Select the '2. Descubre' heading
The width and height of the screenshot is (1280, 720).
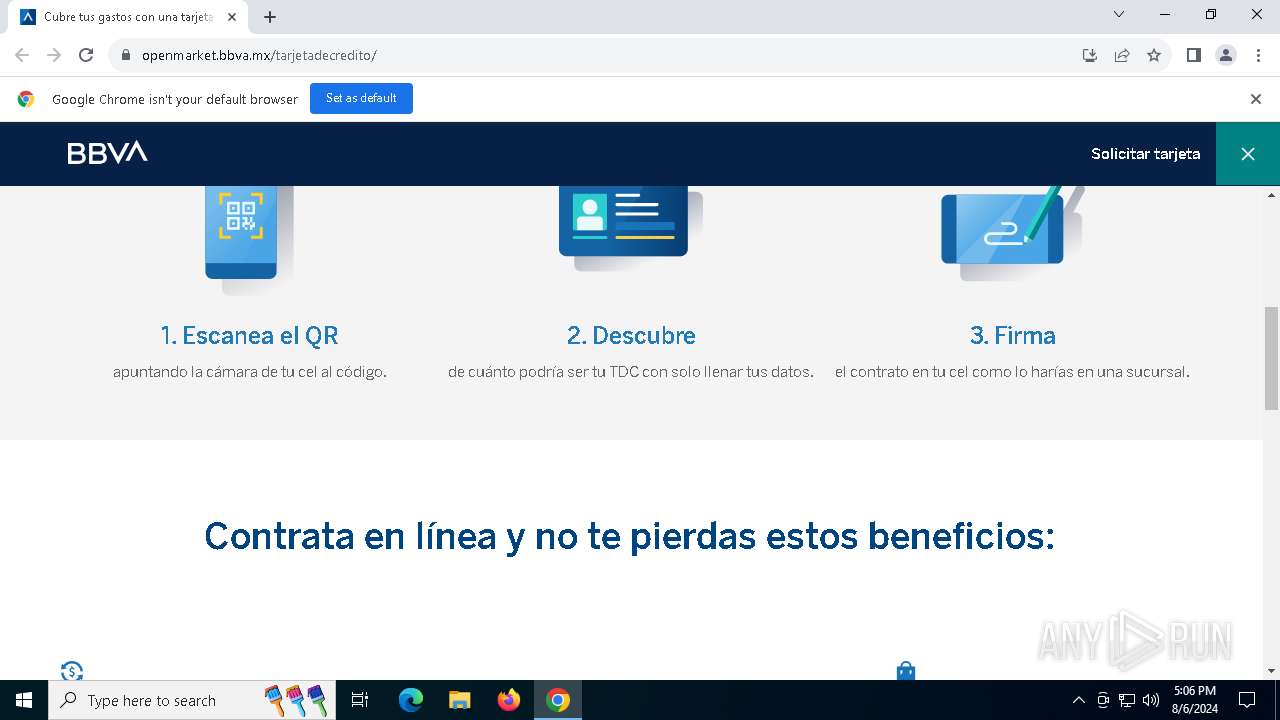tap(631, 335)
